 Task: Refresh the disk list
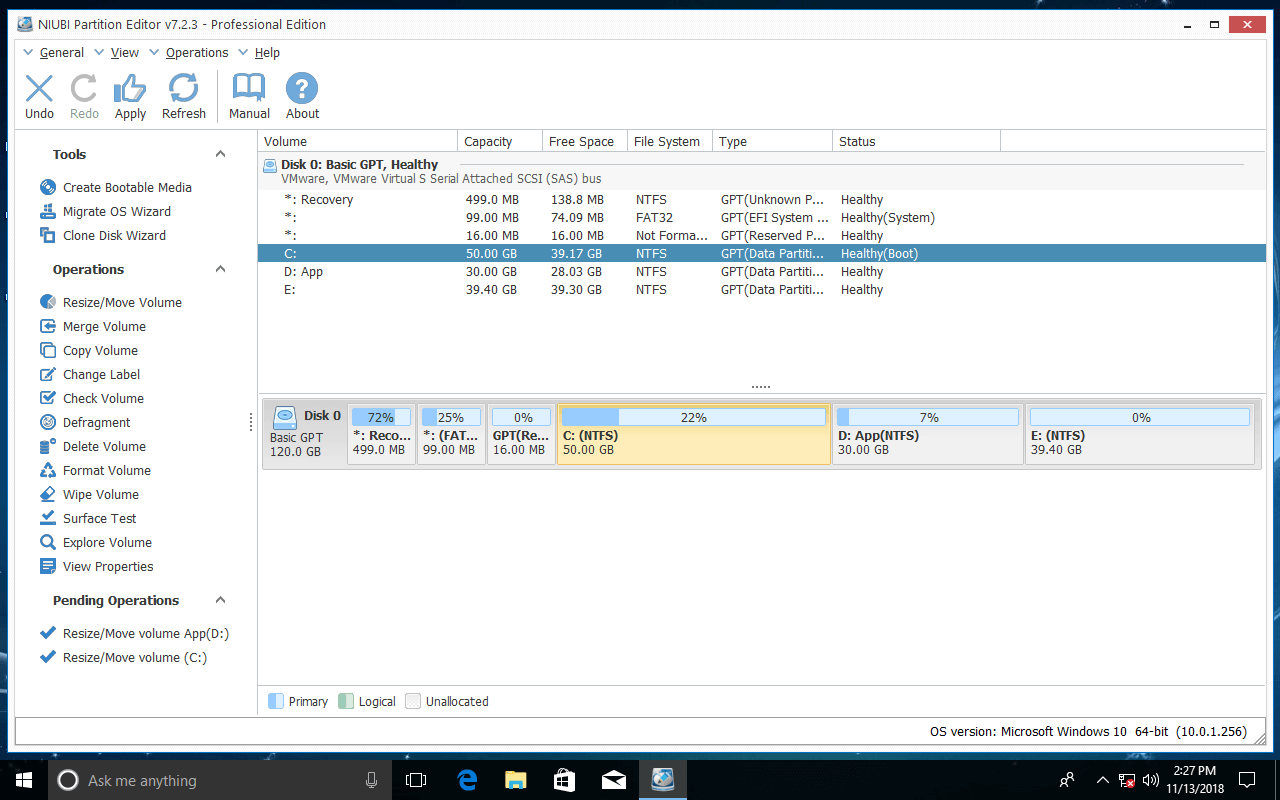pyautogui.click(x=184, y=97)
